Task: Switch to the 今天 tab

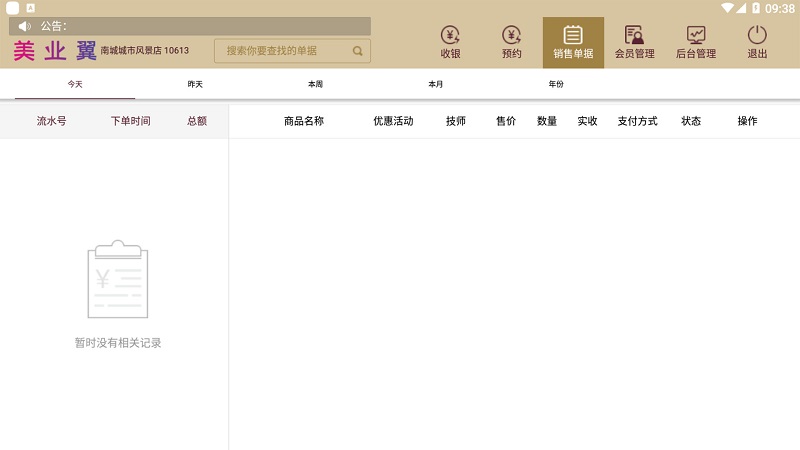Action: coord(75,84)
